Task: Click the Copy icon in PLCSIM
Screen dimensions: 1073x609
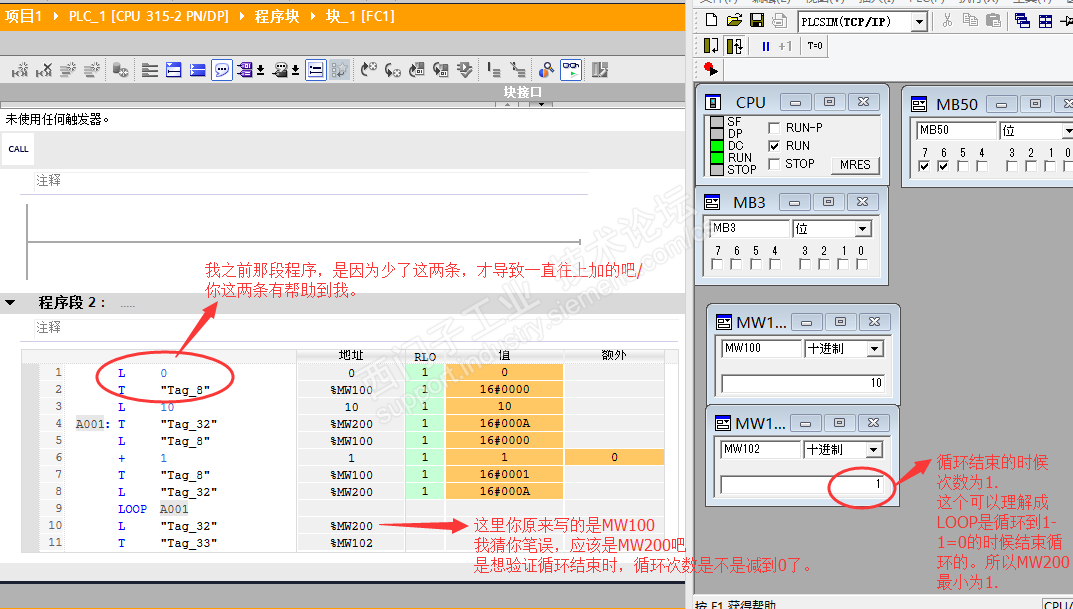Action: [x=970, y=21]
